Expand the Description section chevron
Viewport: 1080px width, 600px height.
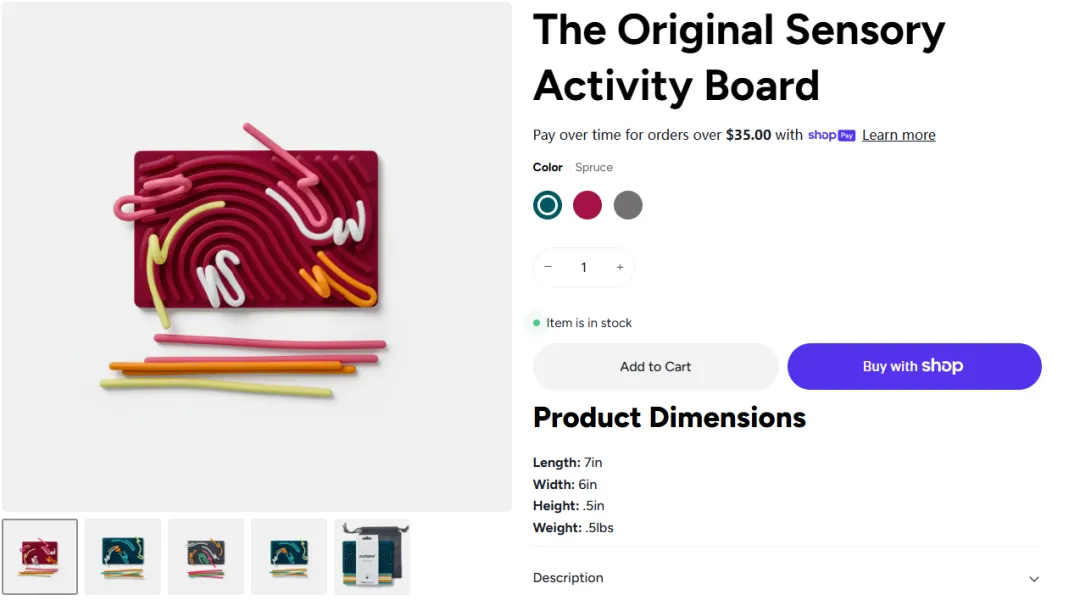click(1034, 579)
